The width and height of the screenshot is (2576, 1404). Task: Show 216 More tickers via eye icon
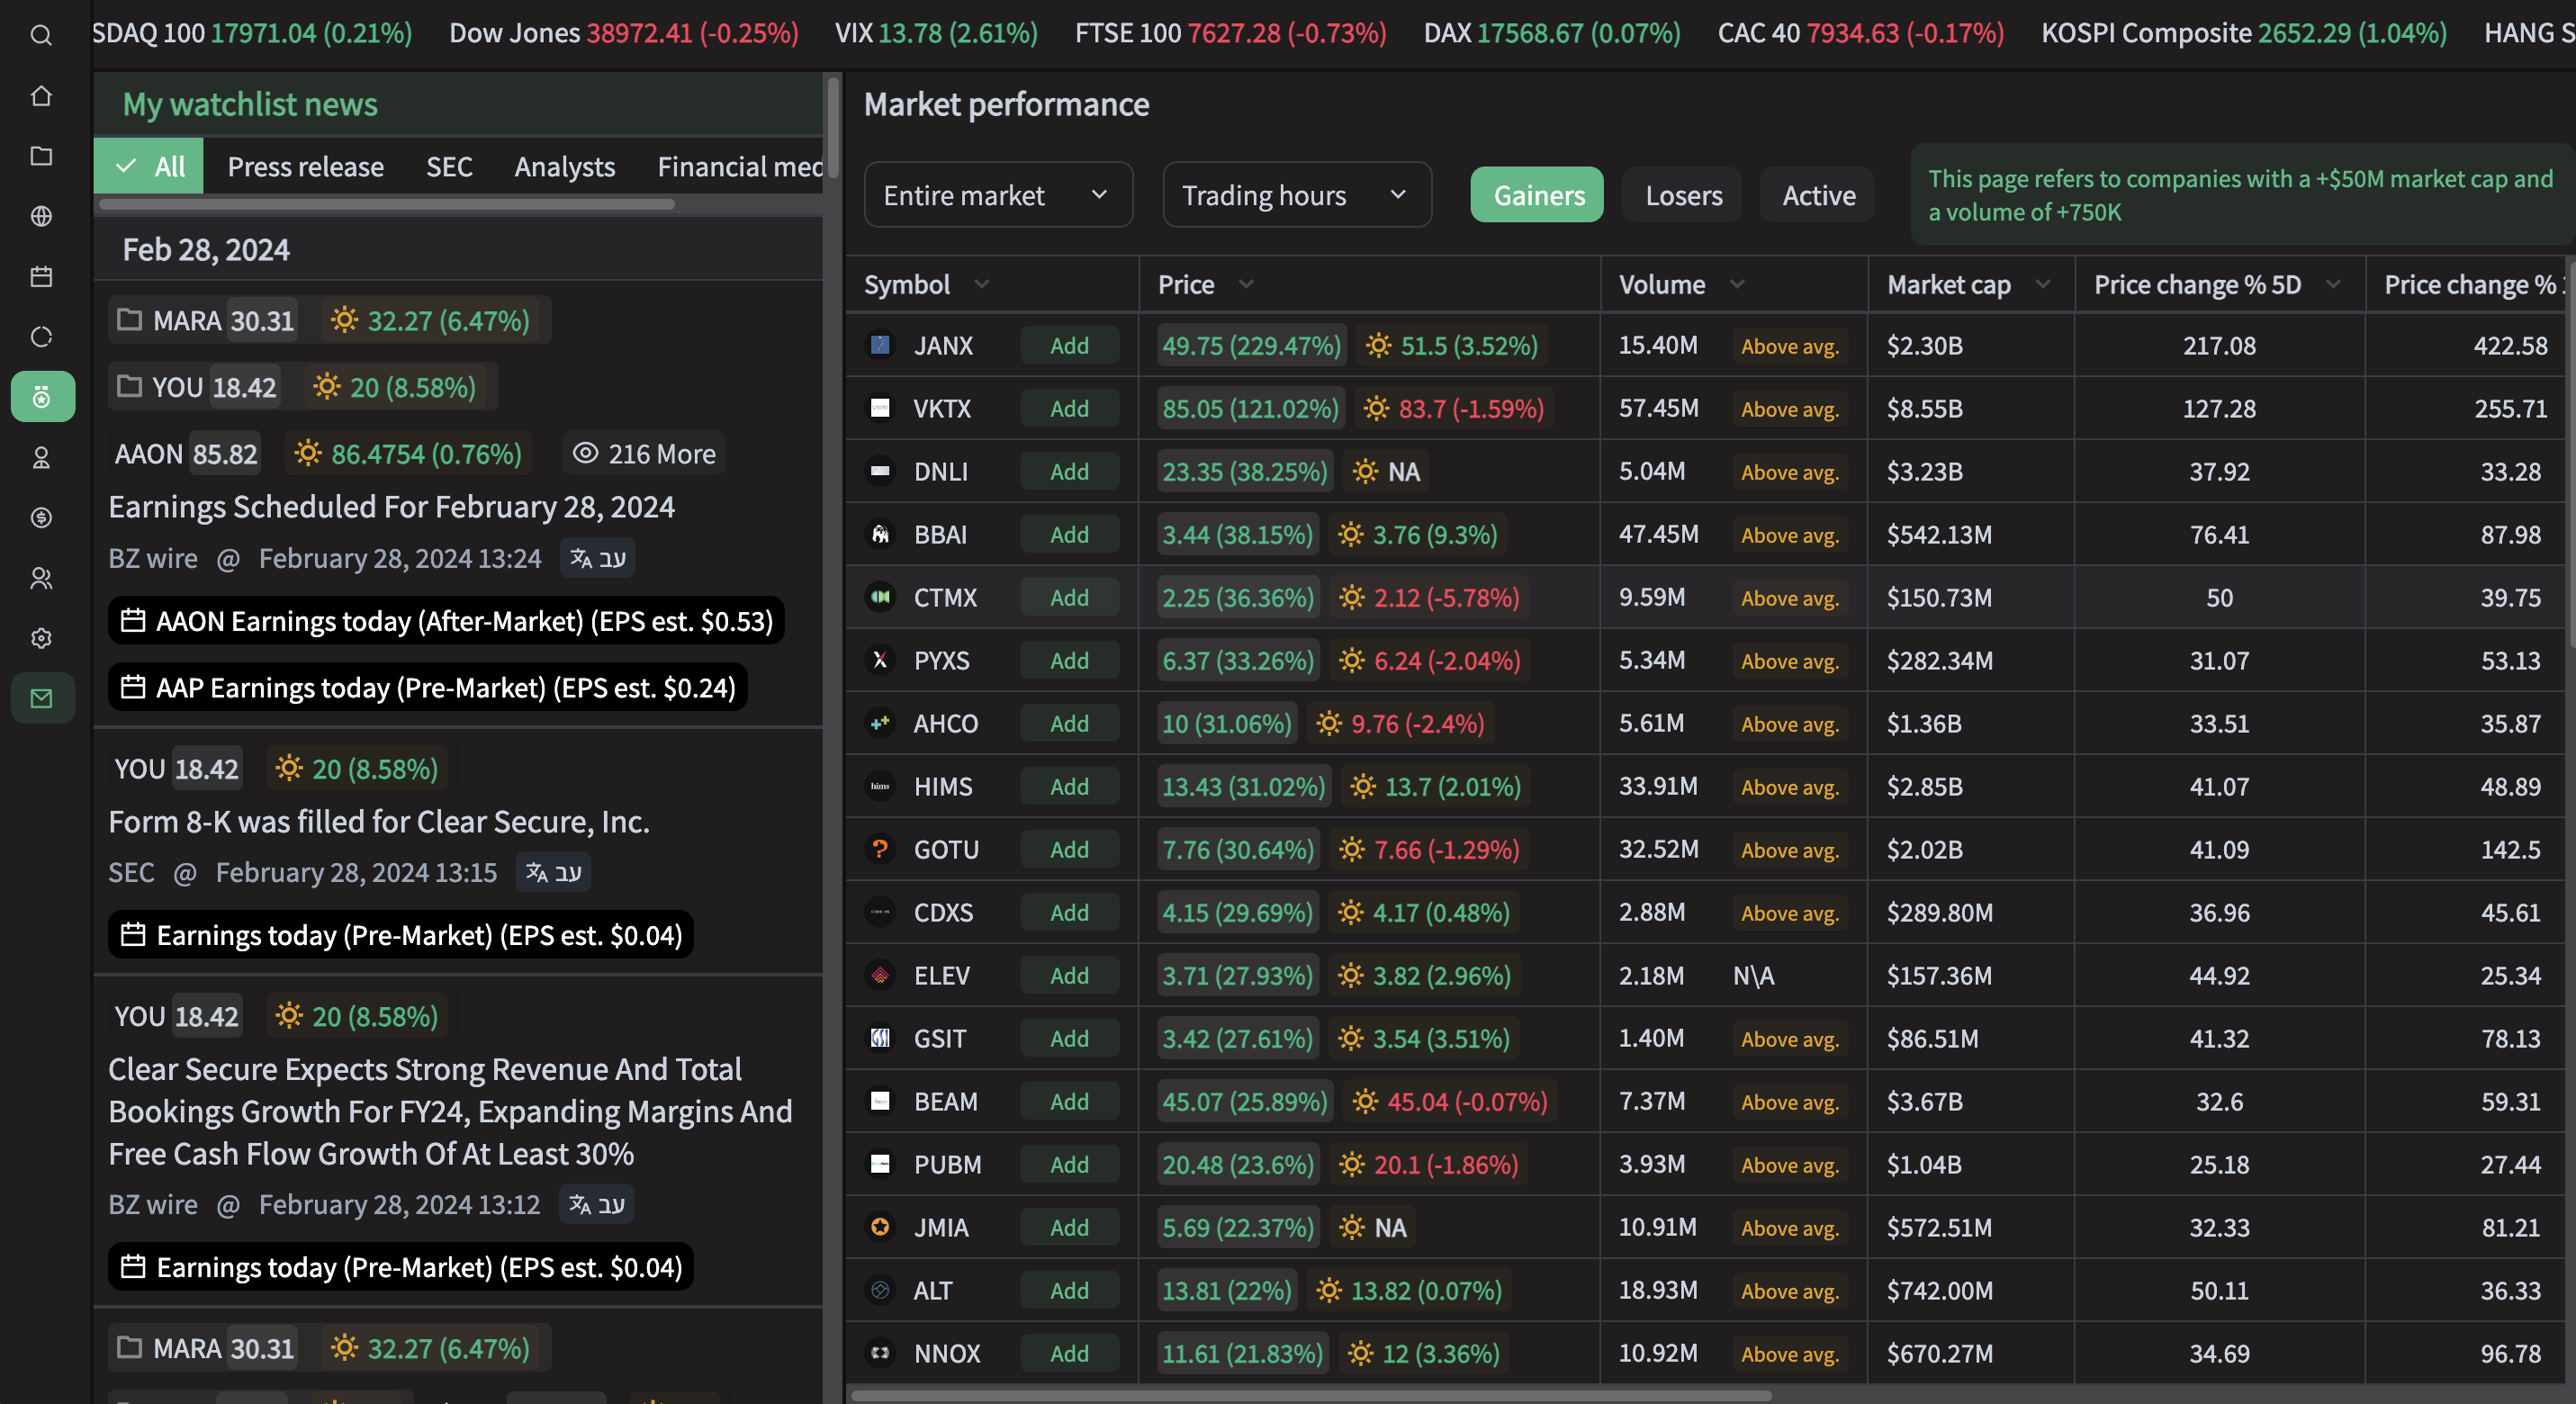(644, 454)
